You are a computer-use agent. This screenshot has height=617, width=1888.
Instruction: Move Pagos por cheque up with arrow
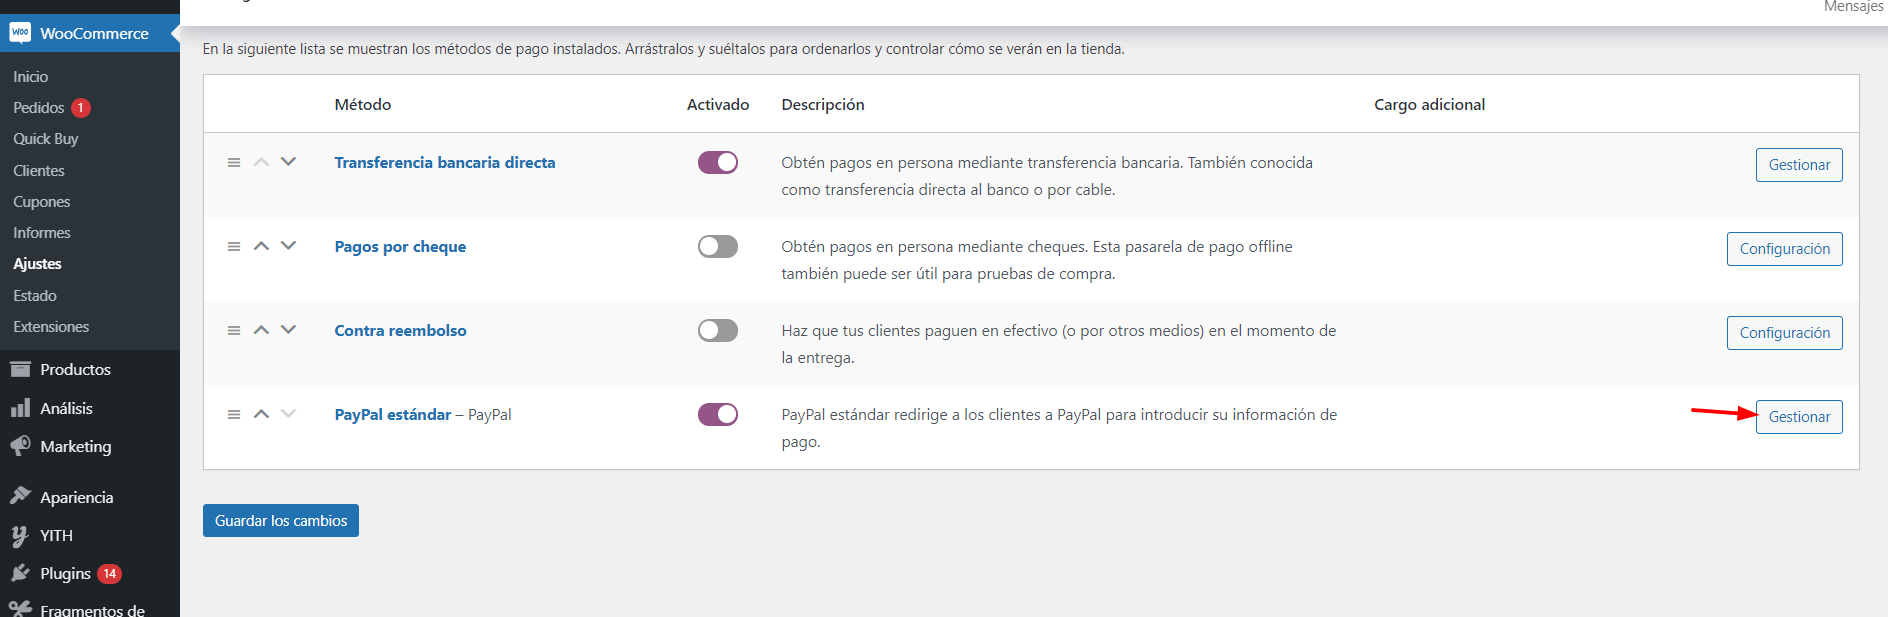261,246
